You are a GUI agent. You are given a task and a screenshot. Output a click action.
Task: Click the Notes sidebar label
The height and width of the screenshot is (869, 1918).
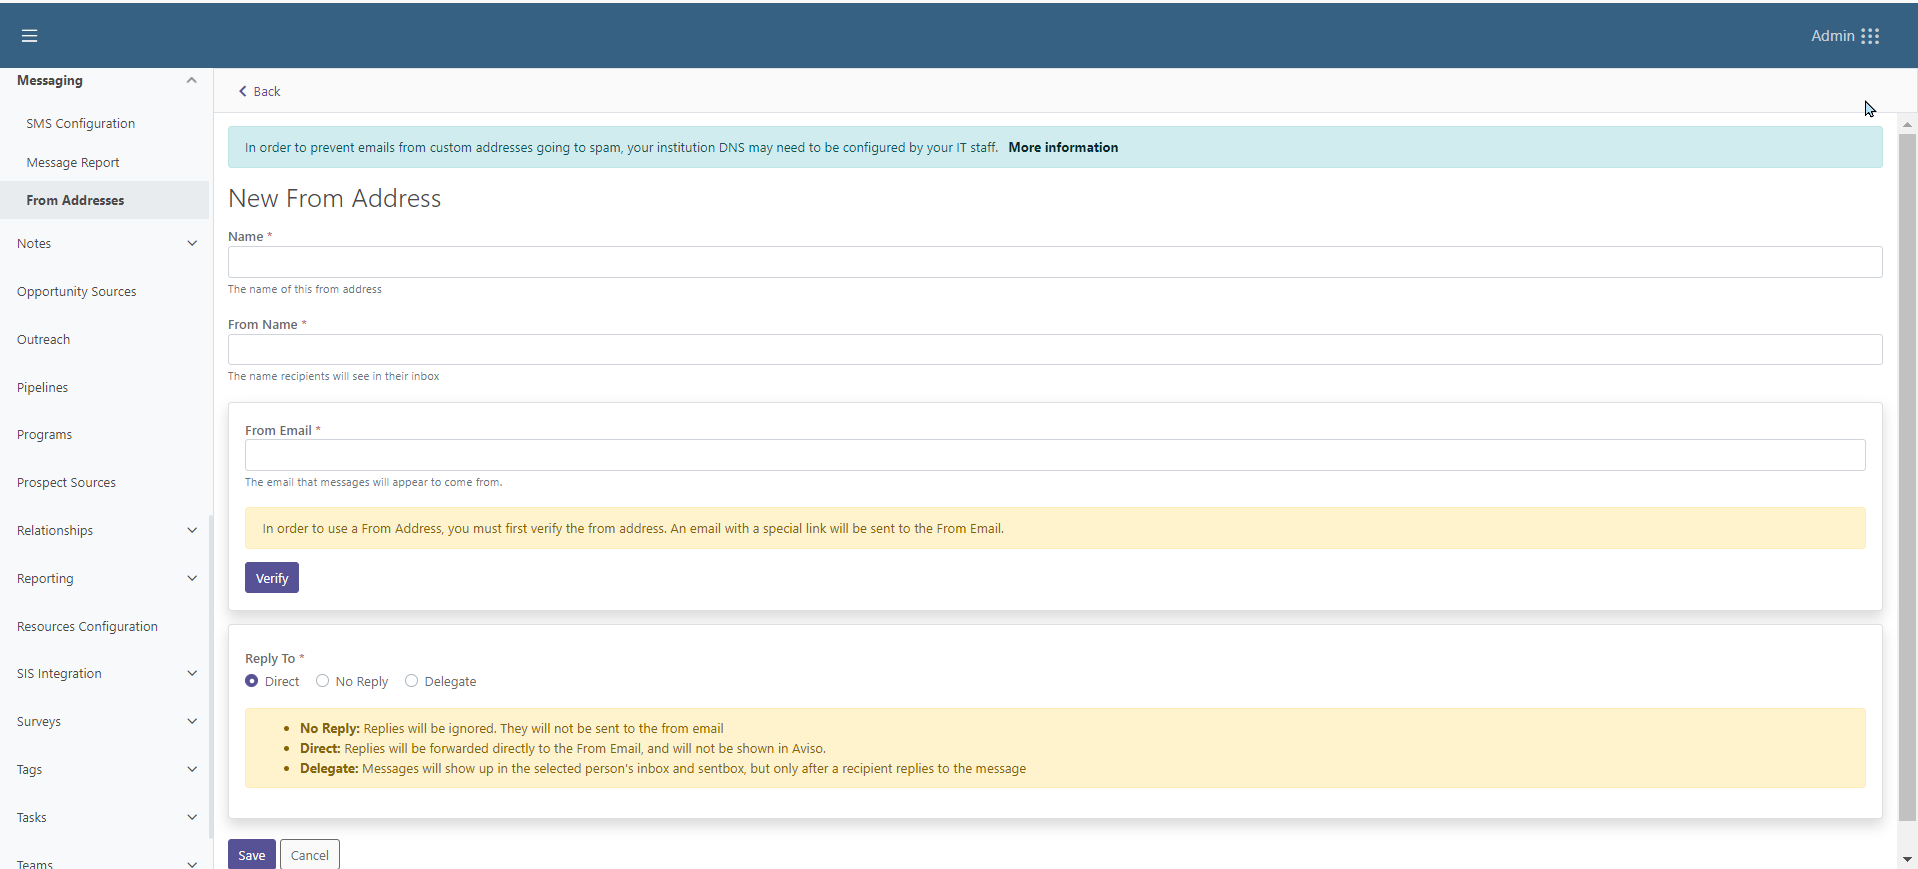pyautogui.click(x=34, y=243)
